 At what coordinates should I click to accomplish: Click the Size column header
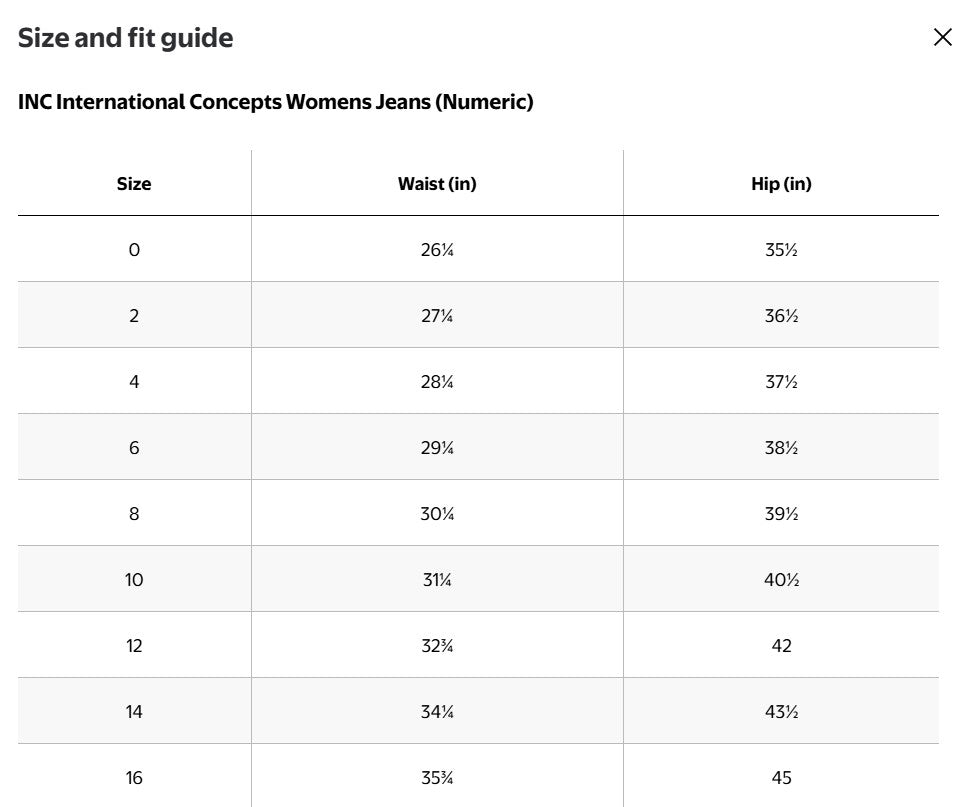(134, 184)
